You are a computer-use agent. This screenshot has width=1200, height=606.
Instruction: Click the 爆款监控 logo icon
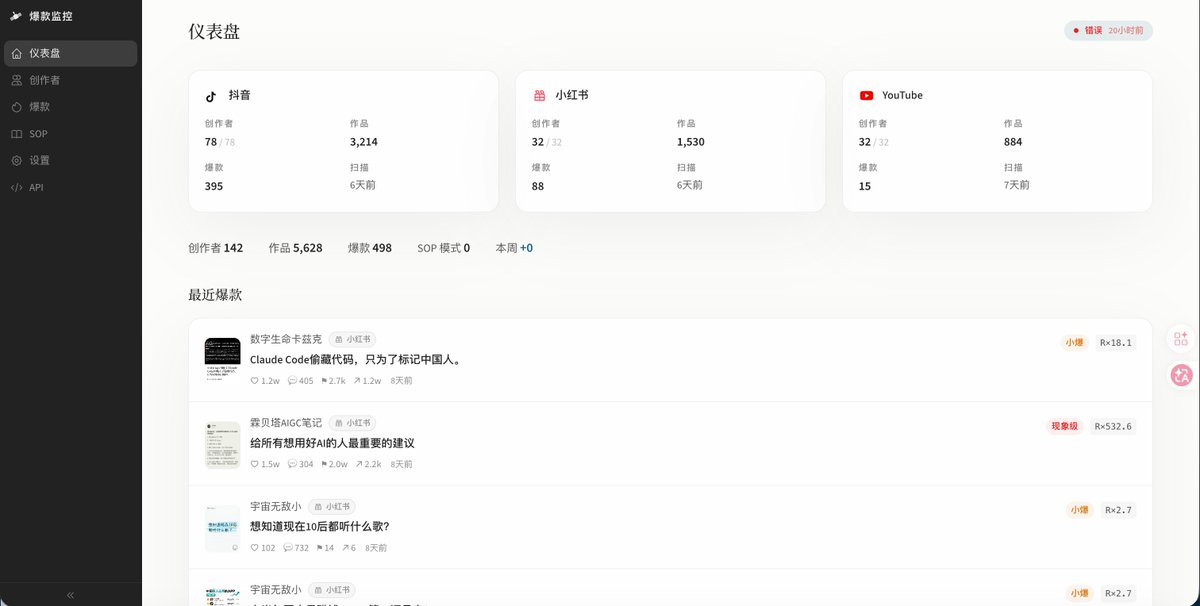tap(16, 16)
